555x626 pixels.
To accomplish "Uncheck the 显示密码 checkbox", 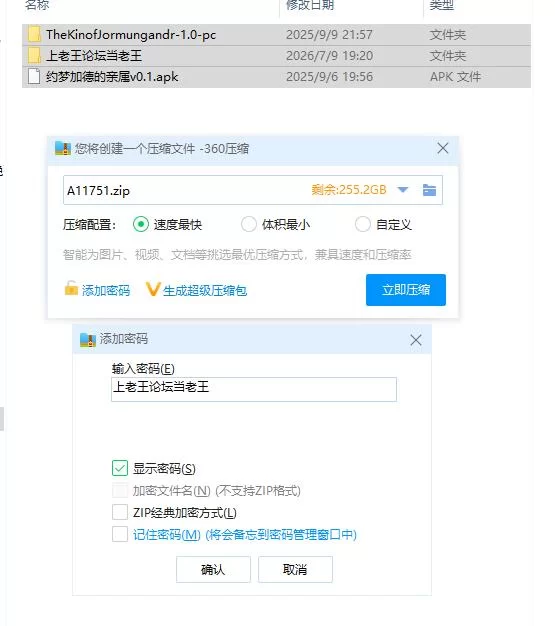I will [x=120, y=468].
